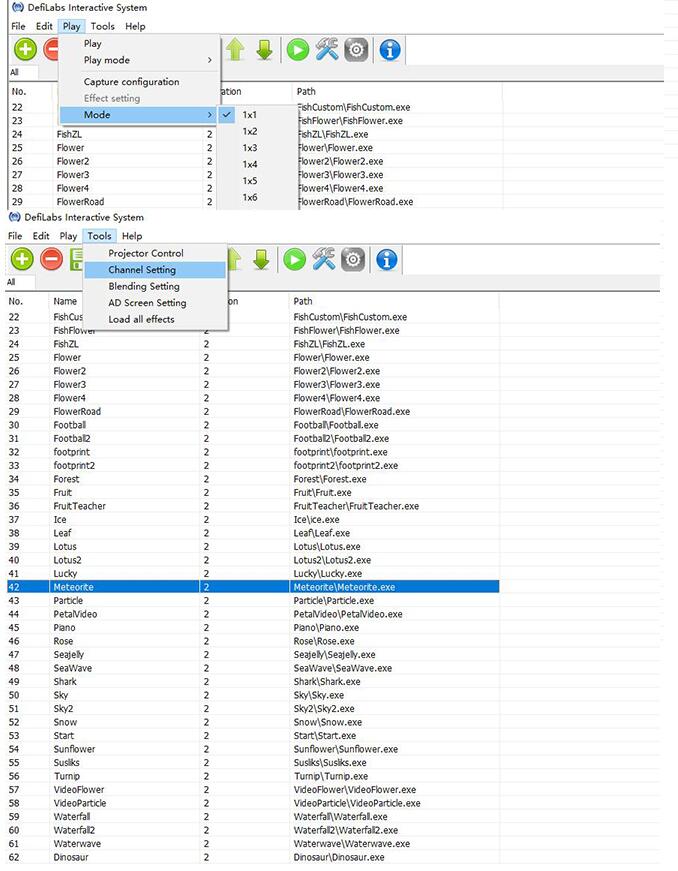Select the checked 1x1 mode option

249,115
